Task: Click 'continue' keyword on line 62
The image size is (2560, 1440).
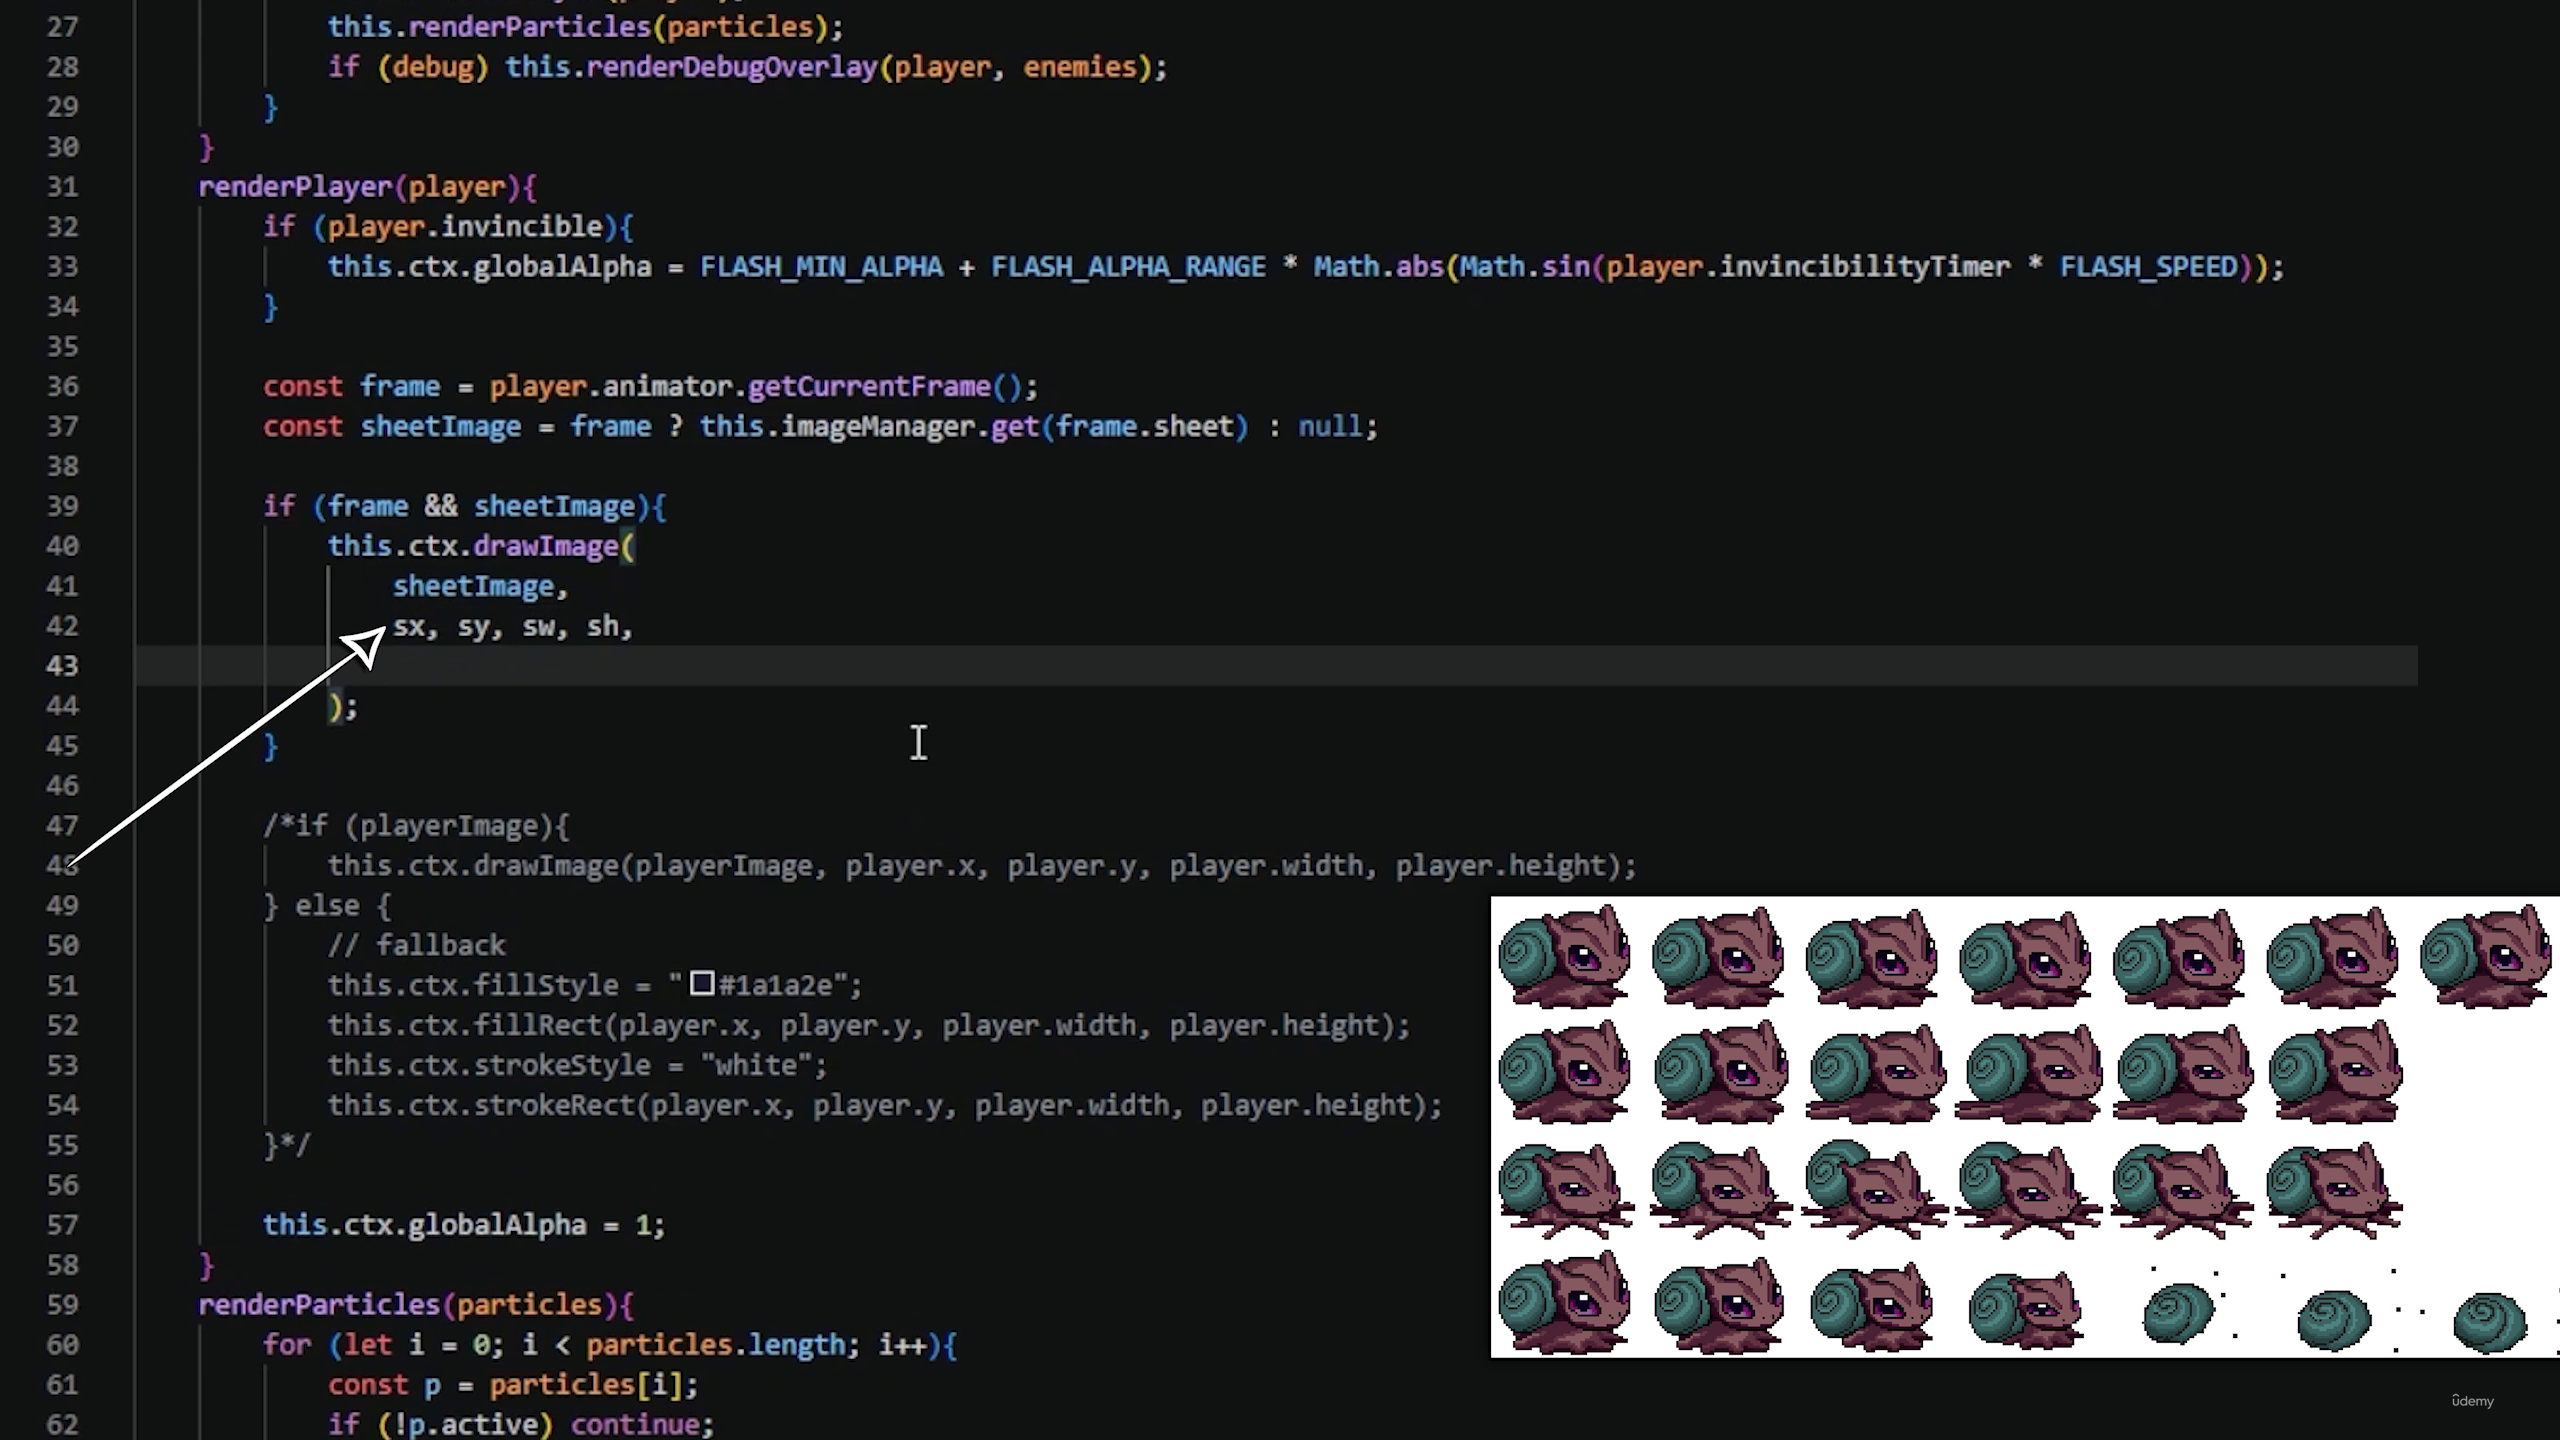Action: click(x=635, y=1426)
